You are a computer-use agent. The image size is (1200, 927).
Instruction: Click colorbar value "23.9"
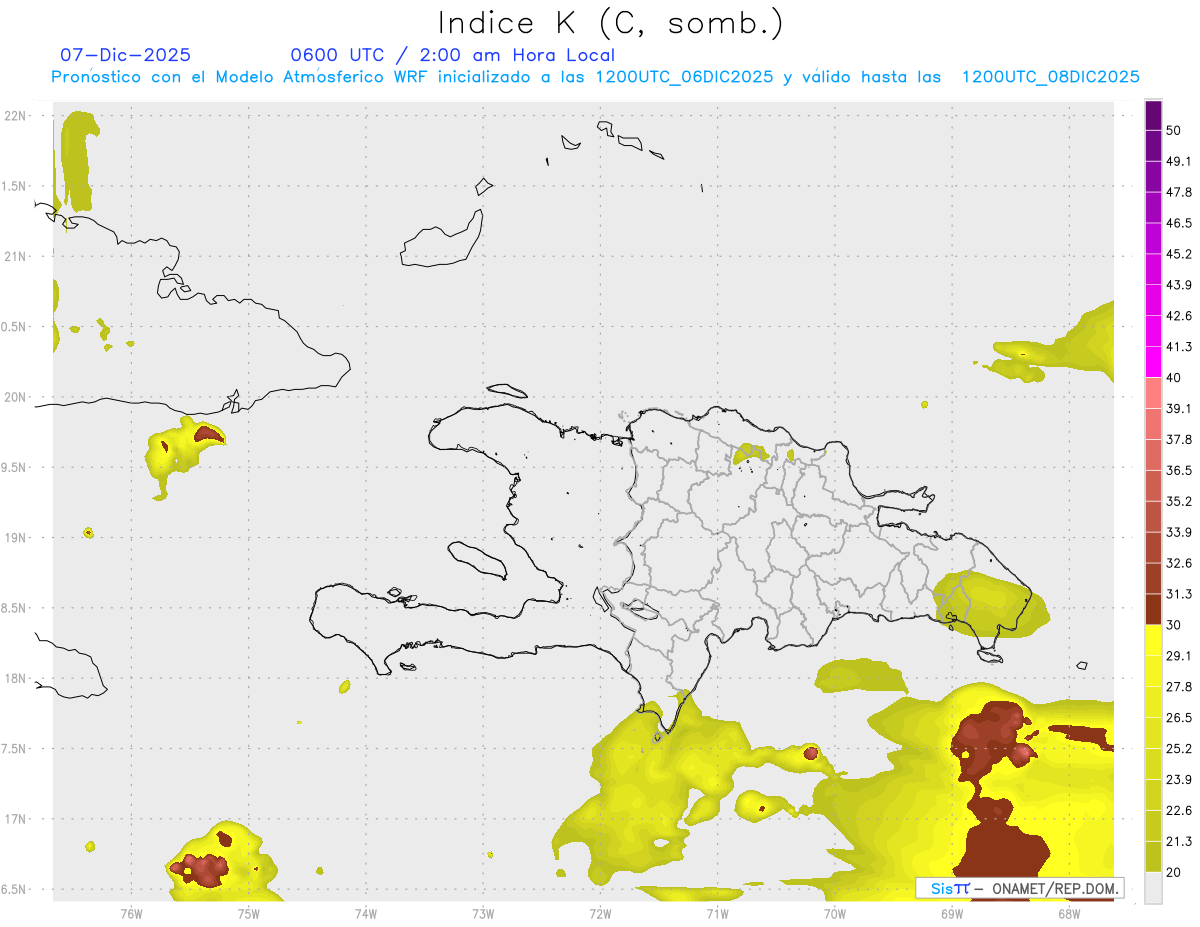coord(1180,780)
